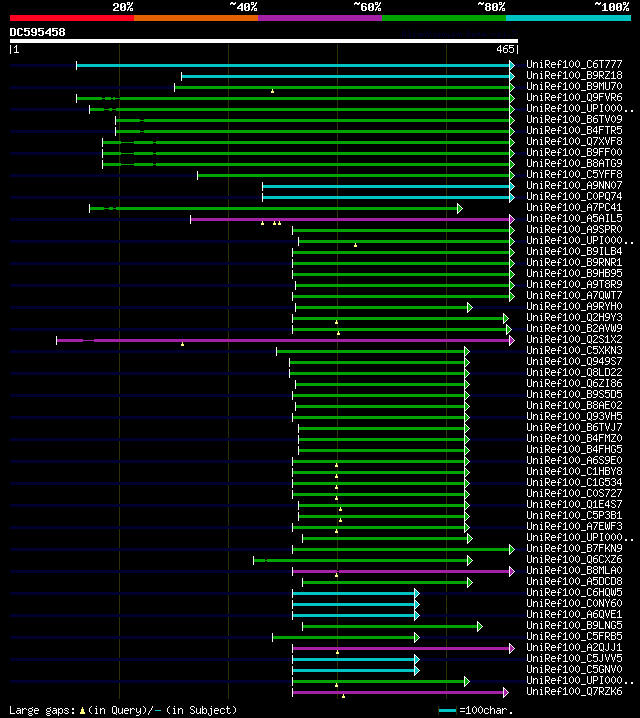
Task: Select UniRef100_A5DCD8 in the hit list
Action: coord(574,581)
